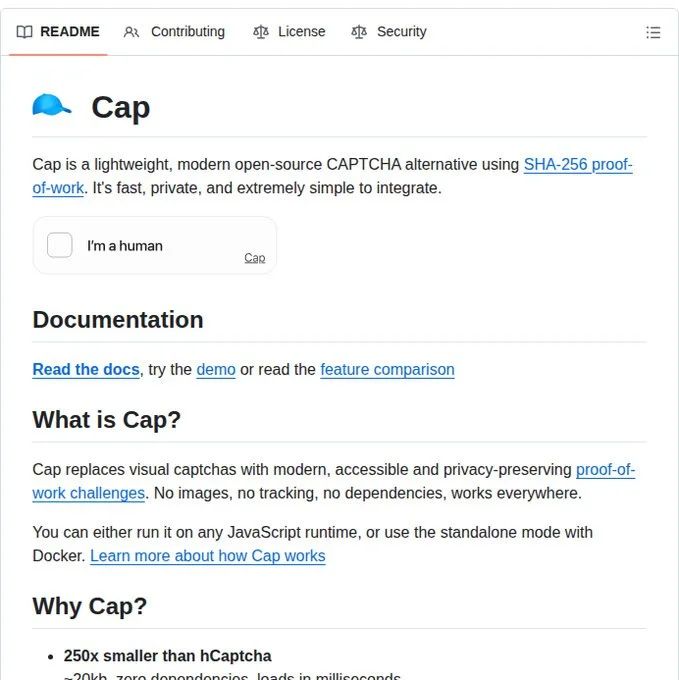Follow the SHA-256 proof-of-work link

pos(578,165)
